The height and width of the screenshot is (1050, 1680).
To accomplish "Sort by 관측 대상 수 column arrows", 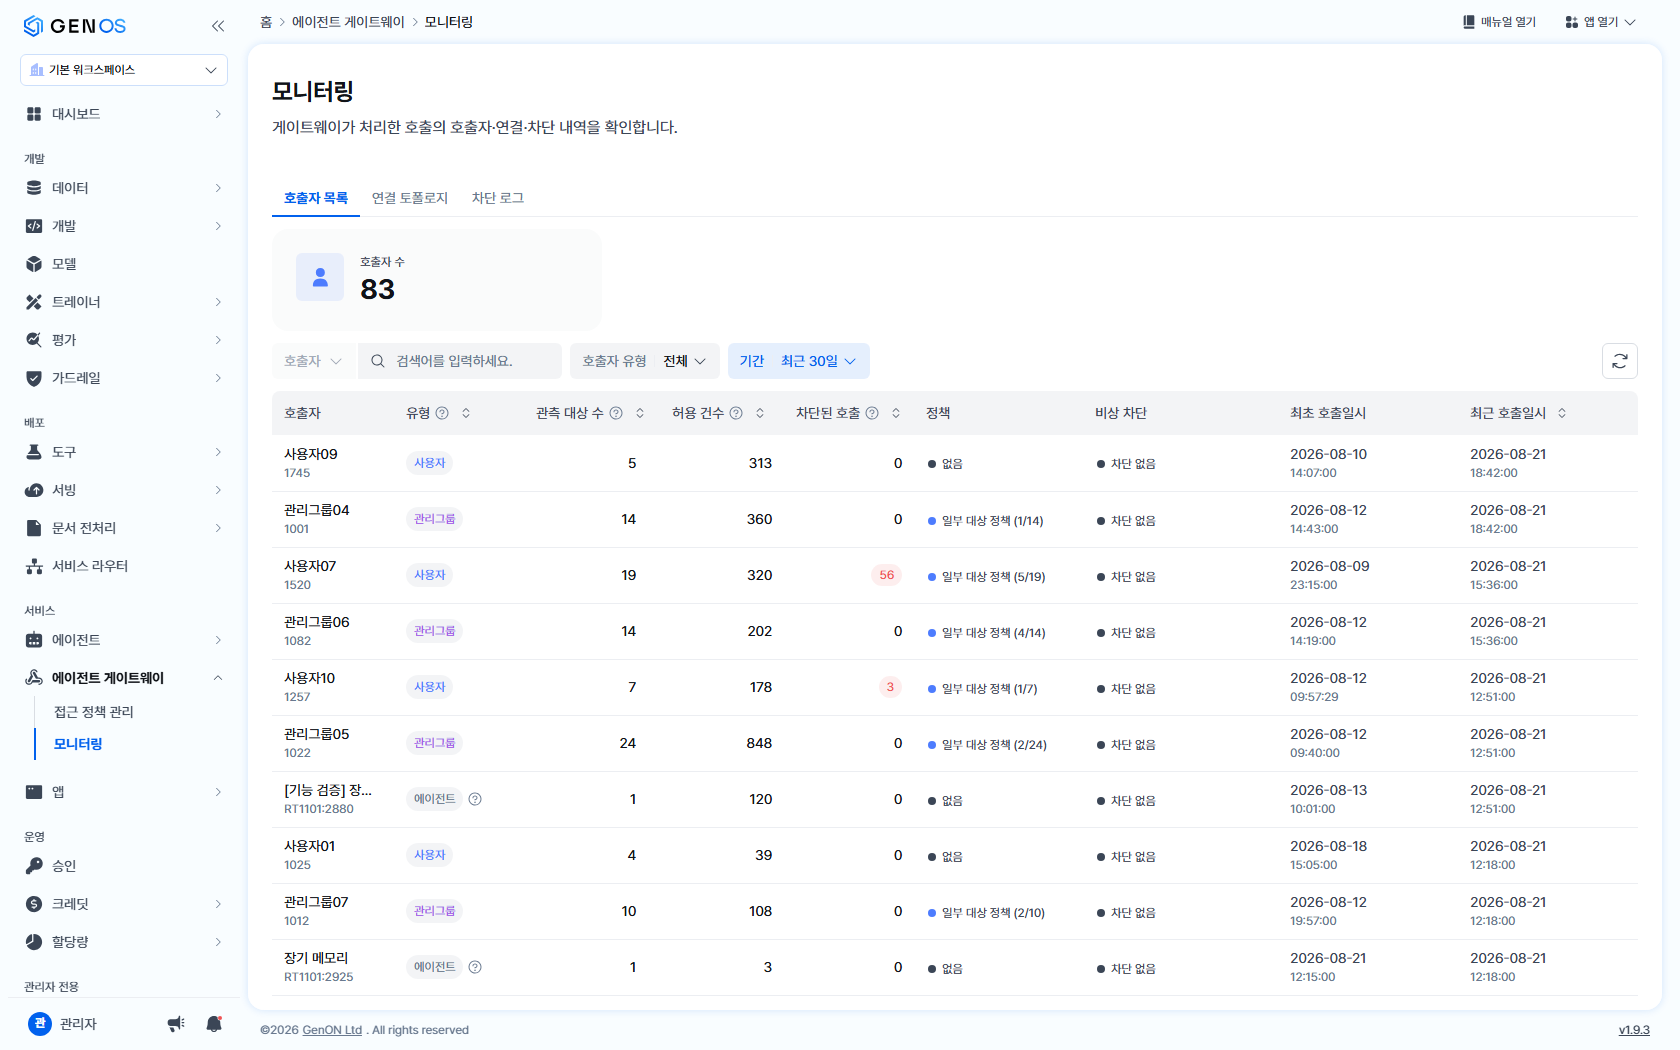I will (x=640, y=413).
